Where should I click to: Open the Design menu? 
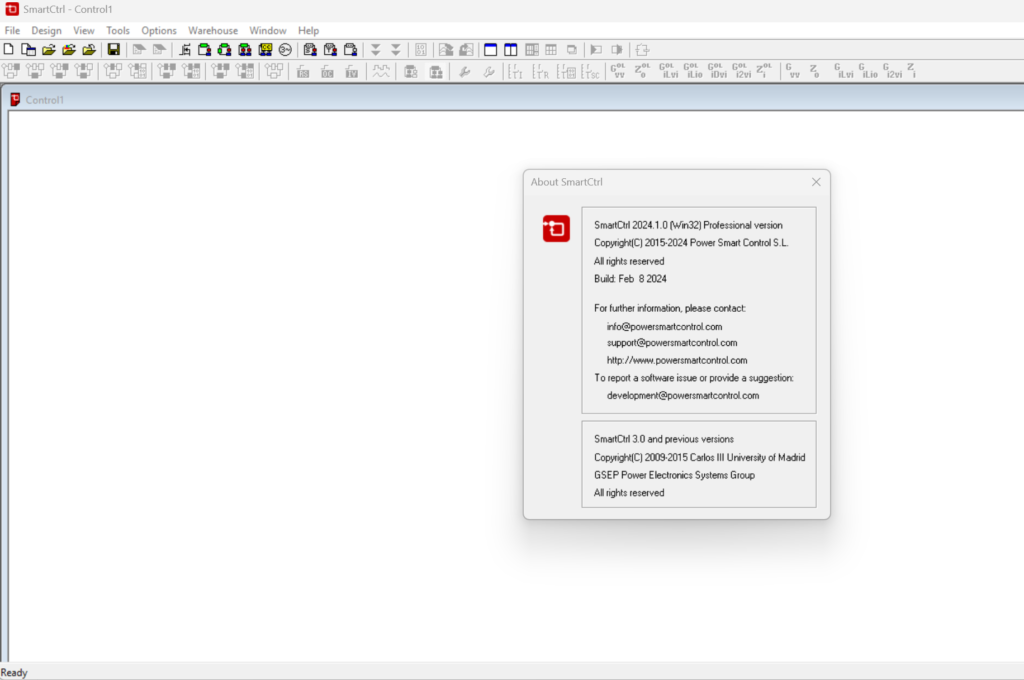[46, 31]
